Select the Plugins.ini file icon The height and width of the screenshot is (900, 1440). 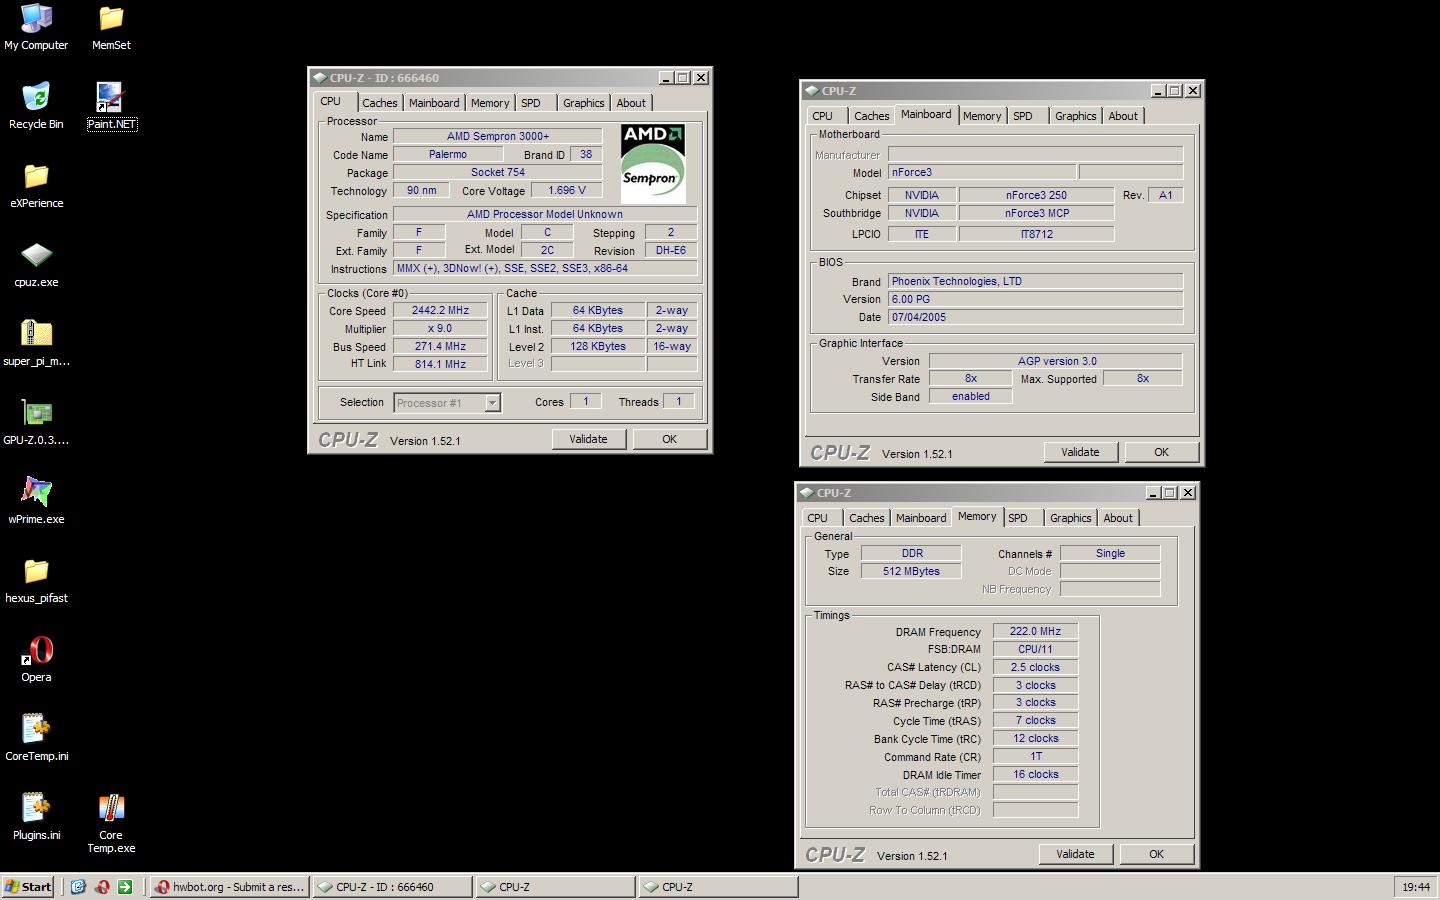point(36,809)
